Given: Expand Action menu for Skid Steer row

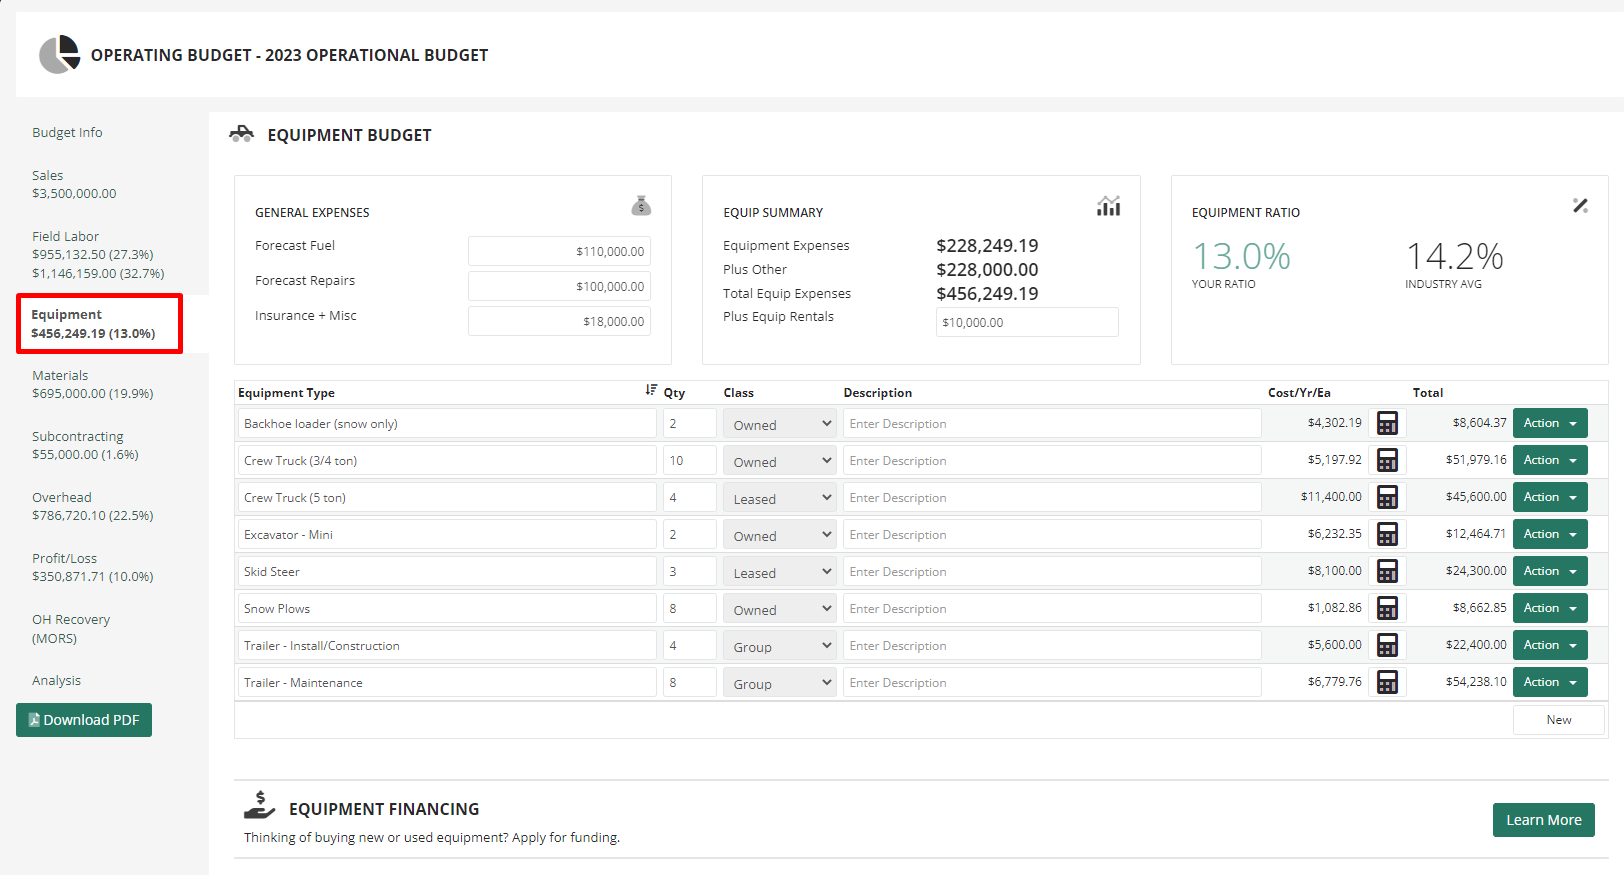Looking at the screenshot, I should pos(1550,571).
